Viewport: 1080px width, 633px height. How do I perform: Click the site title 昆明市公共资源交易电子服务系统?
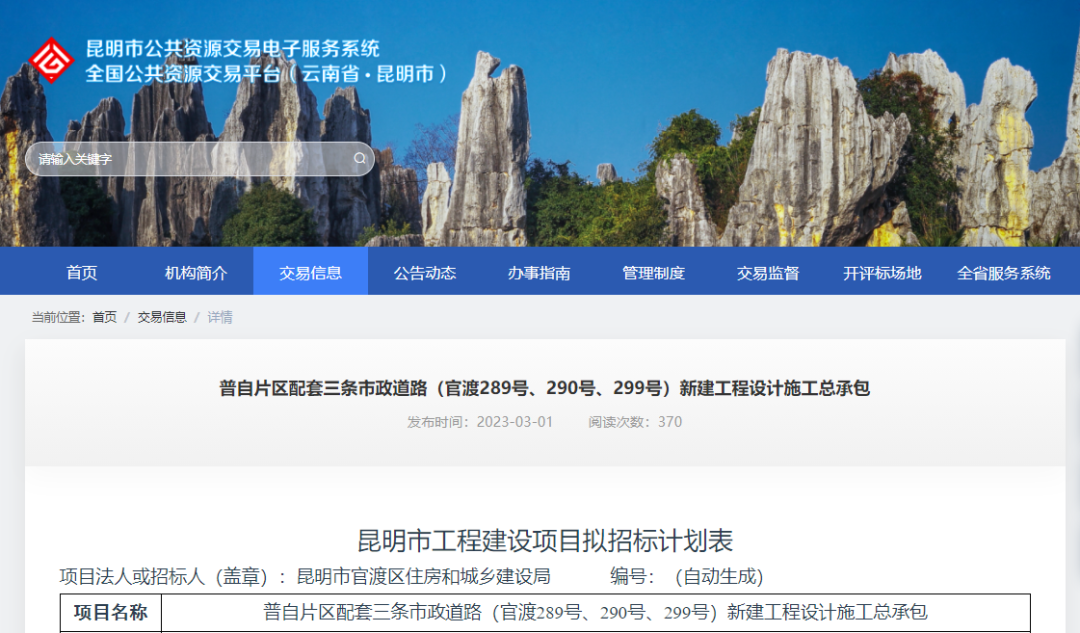(233, 49)
